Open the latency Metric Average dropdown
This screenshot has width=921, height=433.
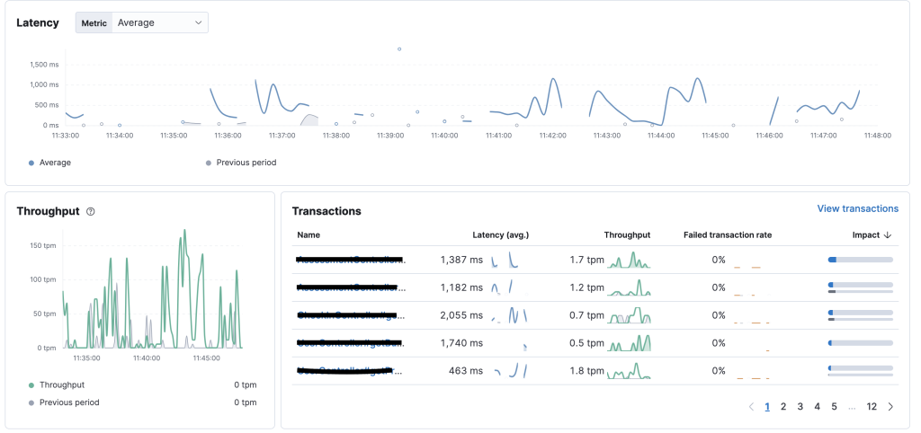click(x=142, y=23)
